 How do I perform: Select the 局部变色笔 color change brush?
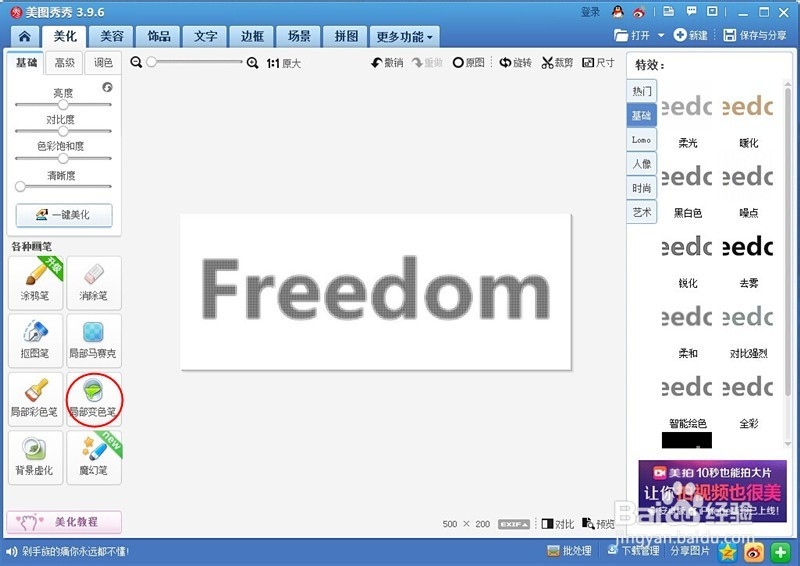pyautogui.click(x=94, y=399)
